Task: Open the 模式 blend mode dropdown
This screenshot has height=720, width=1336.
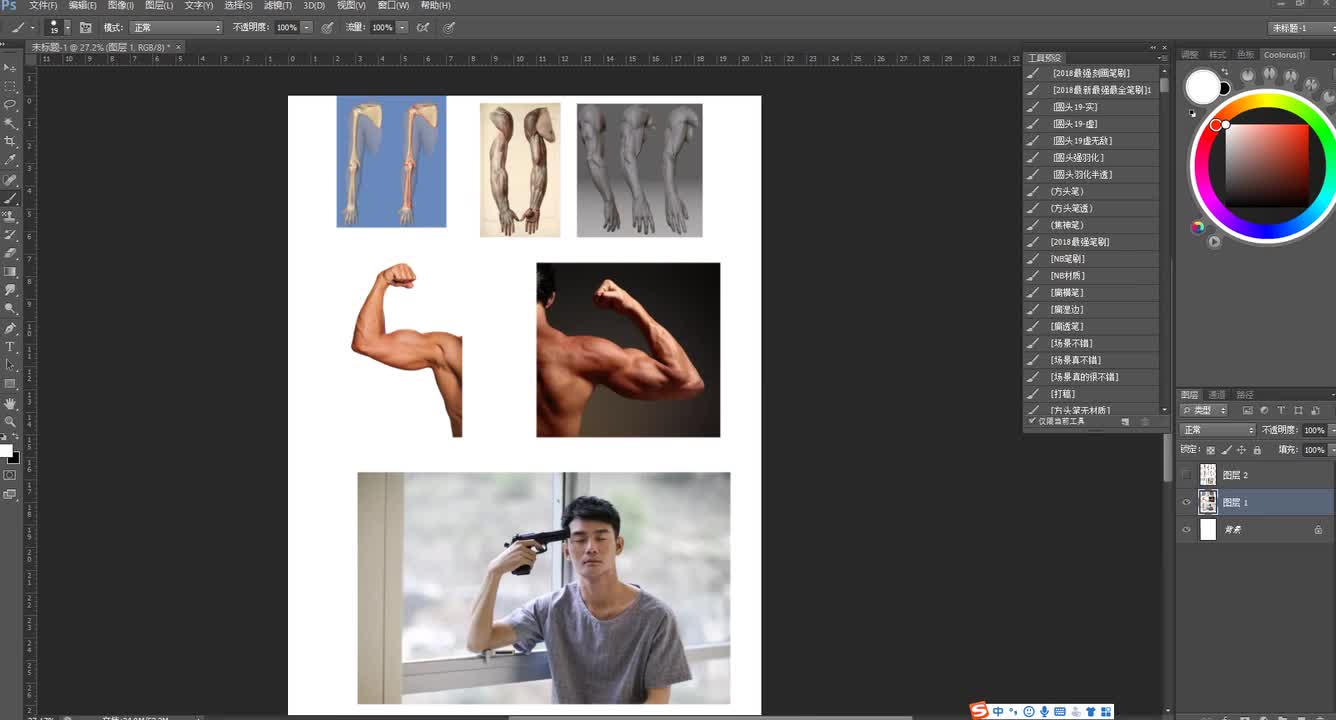Action: coord(176,28)
